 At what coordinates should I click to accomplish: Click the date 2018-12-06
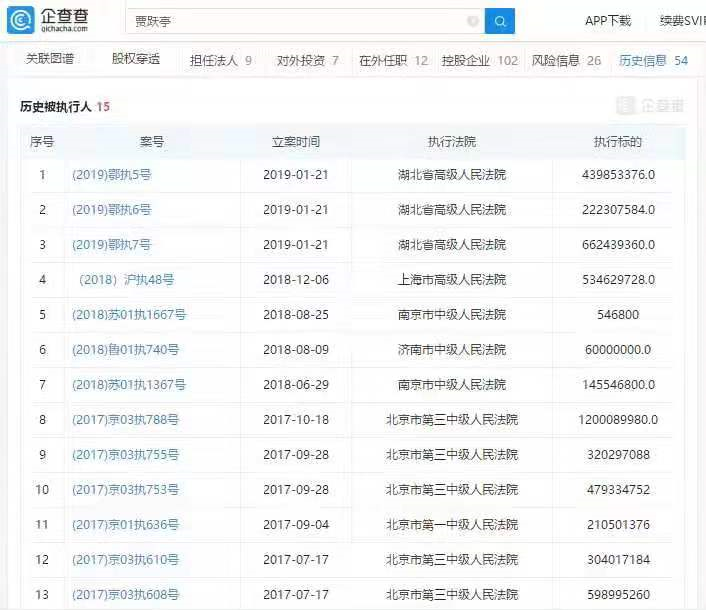coord(296,280)
